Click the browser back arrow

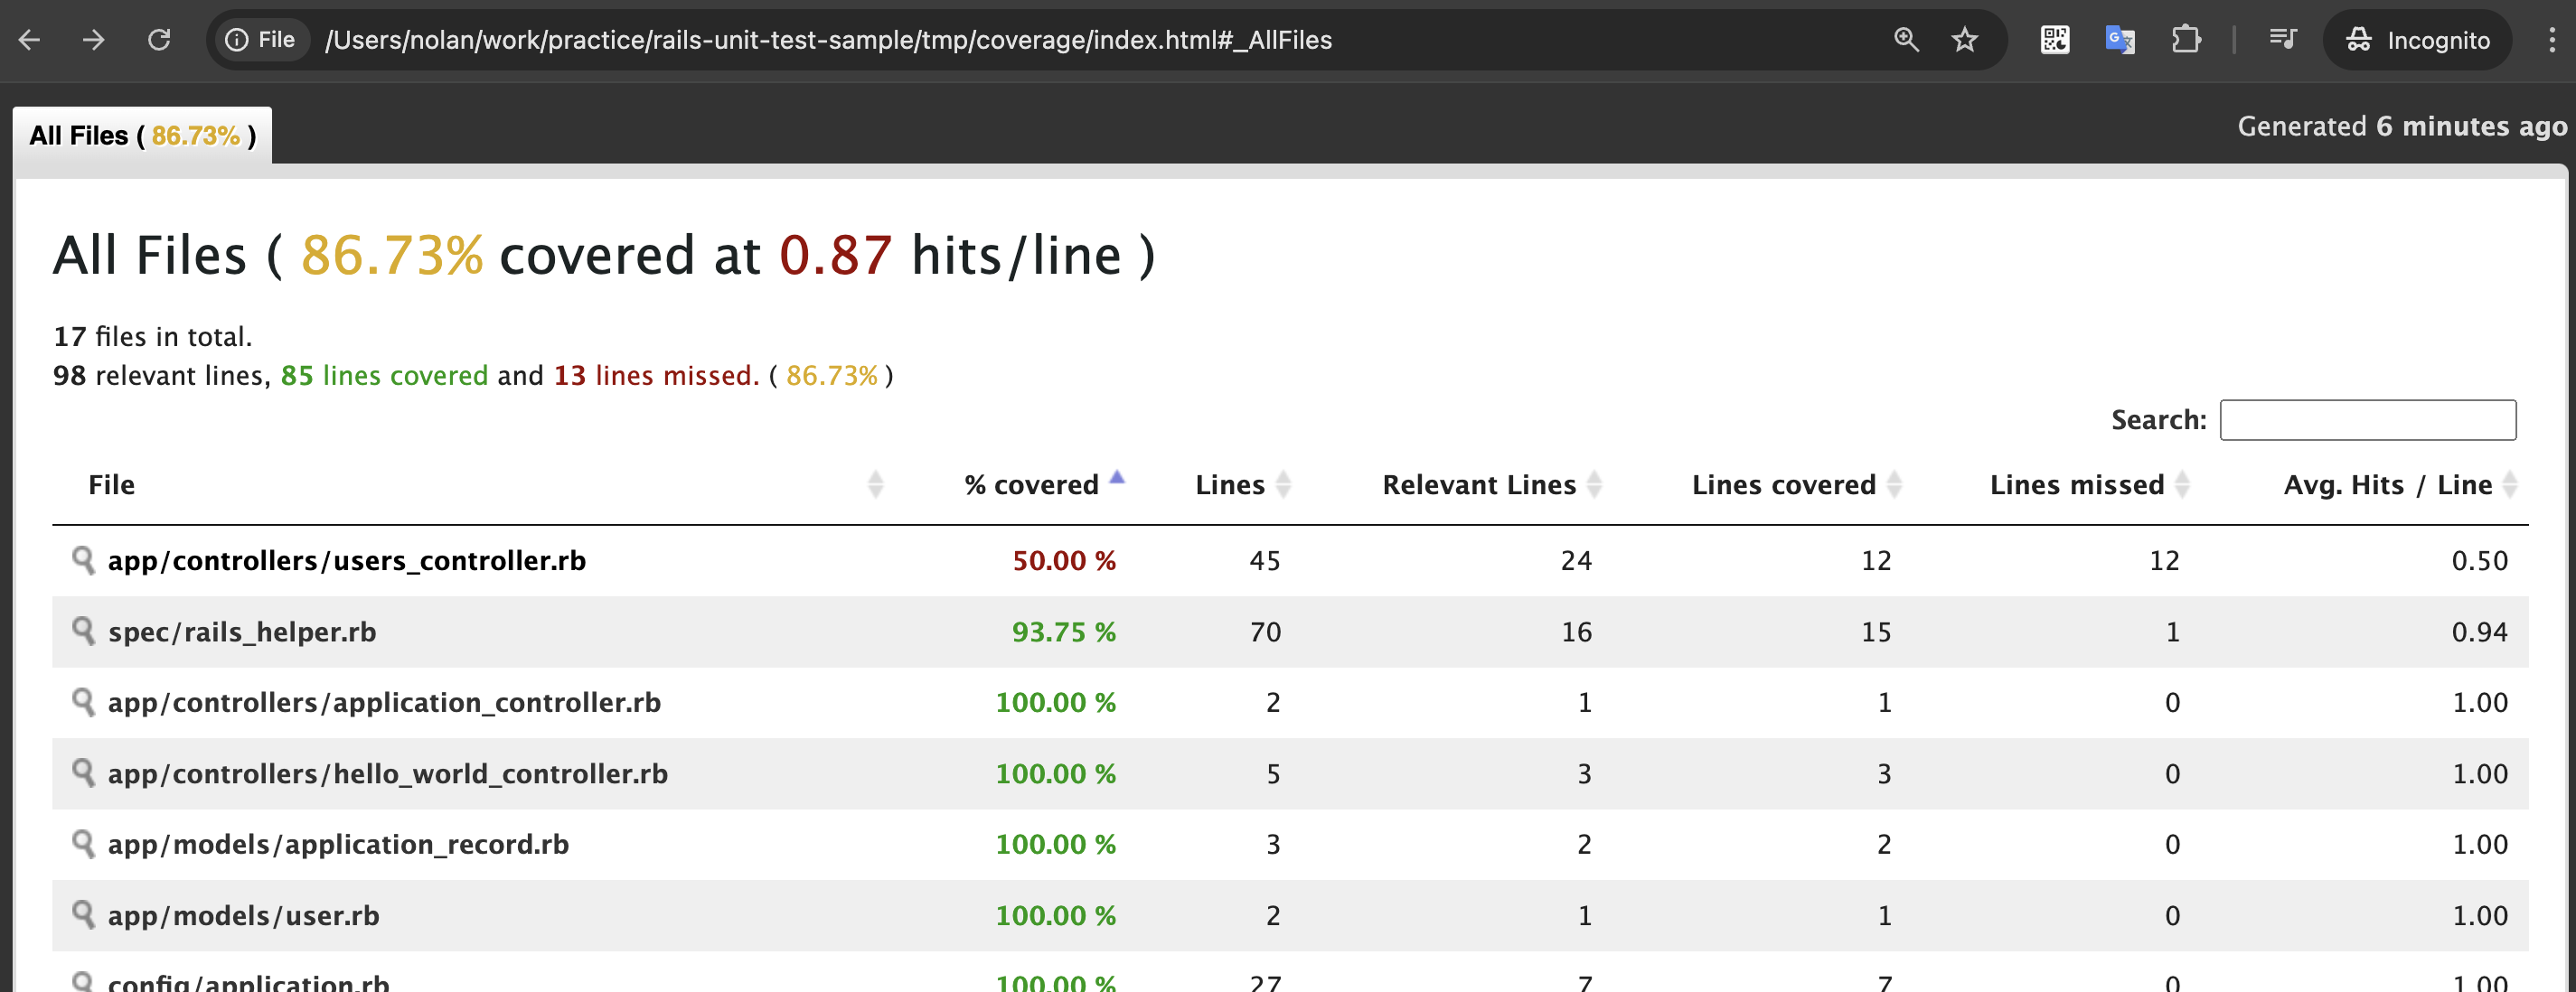click(x=30, y=40)
